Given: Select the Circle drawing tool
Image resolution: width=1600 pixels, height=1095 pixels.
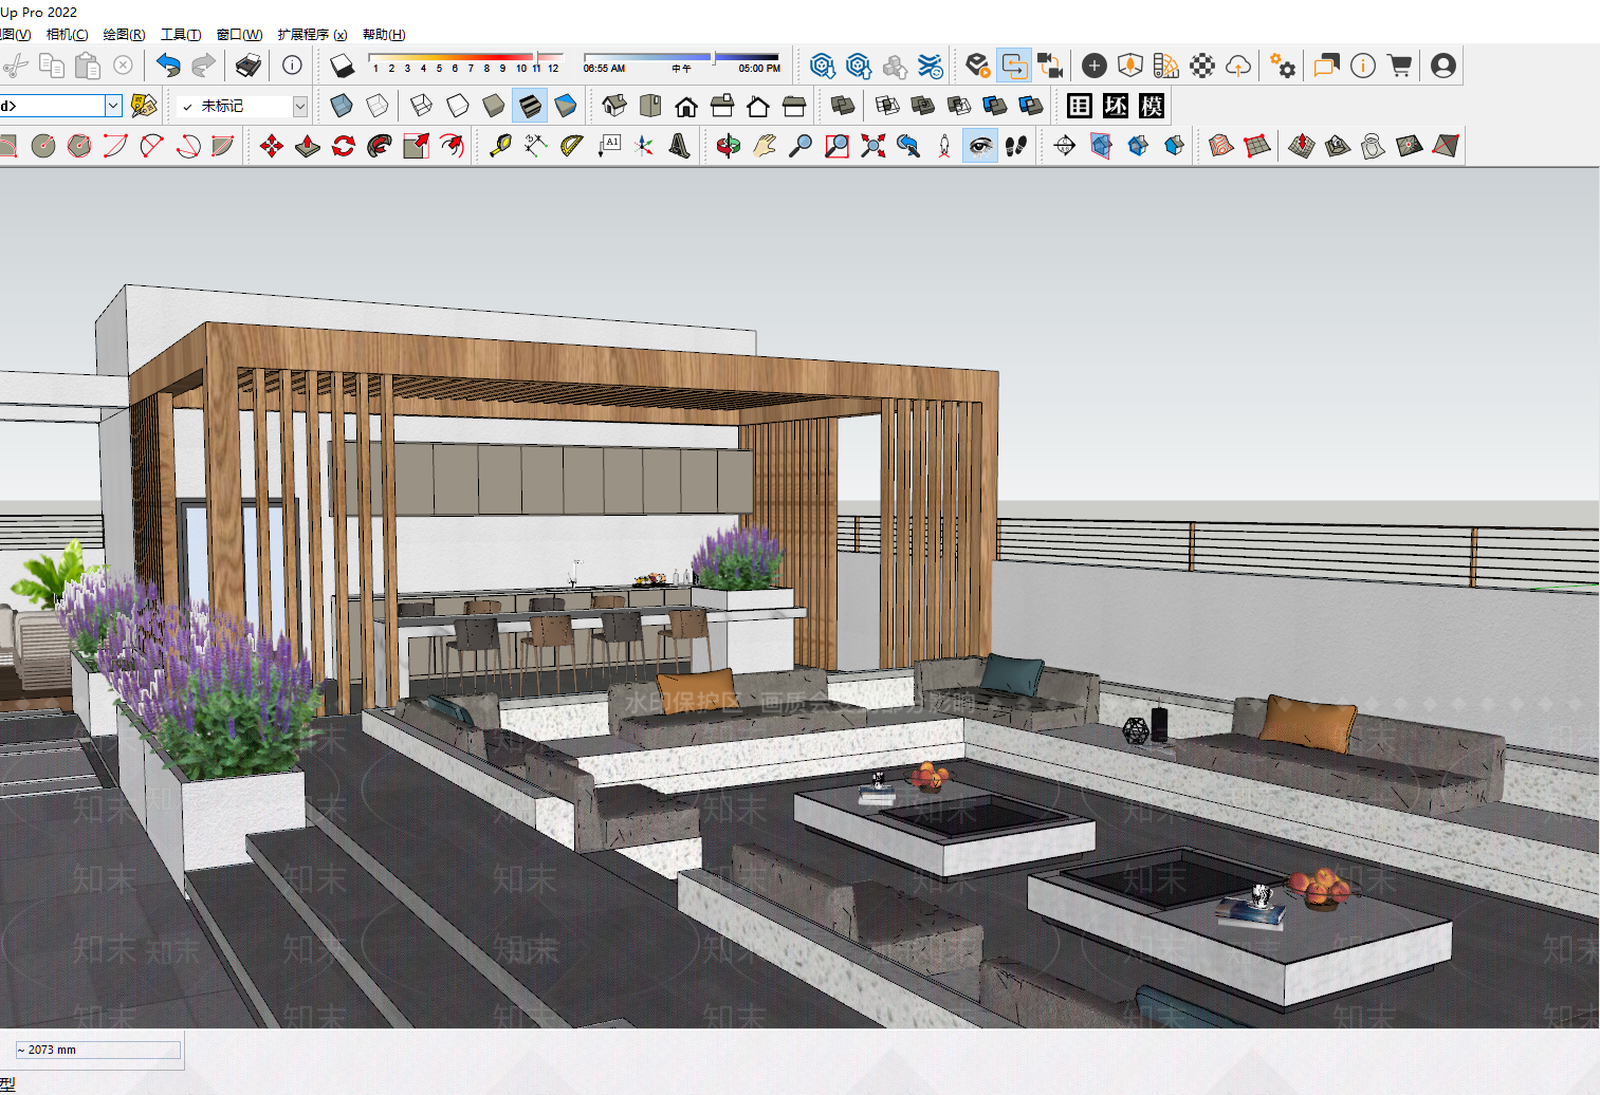Looking at the screenshot, I should tap(43, 146).
